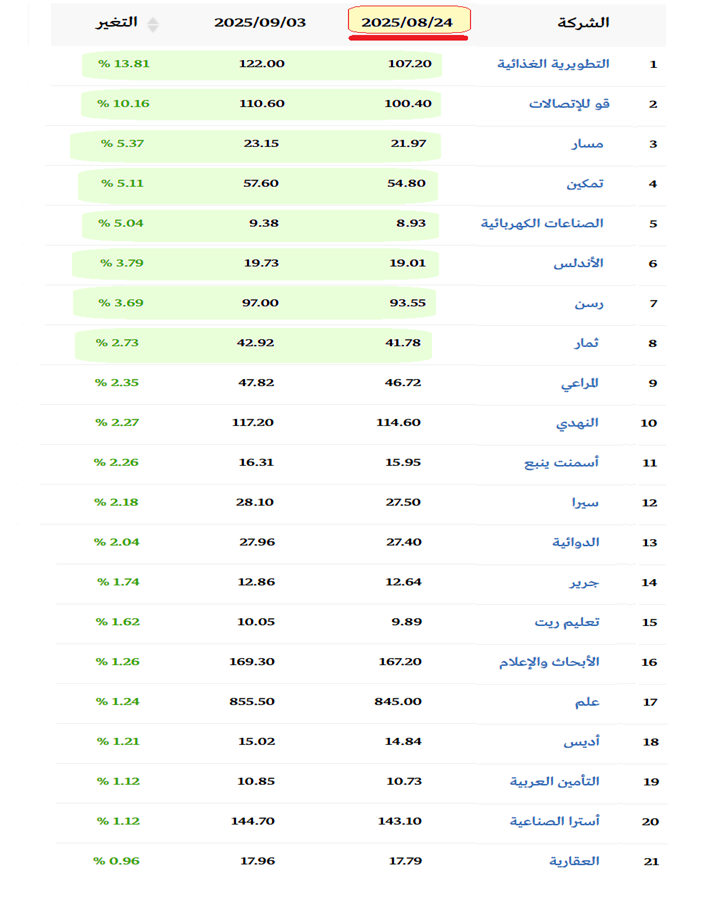Click the % 3.79 change value
This screenshot has width=708, height=905.
122,263
